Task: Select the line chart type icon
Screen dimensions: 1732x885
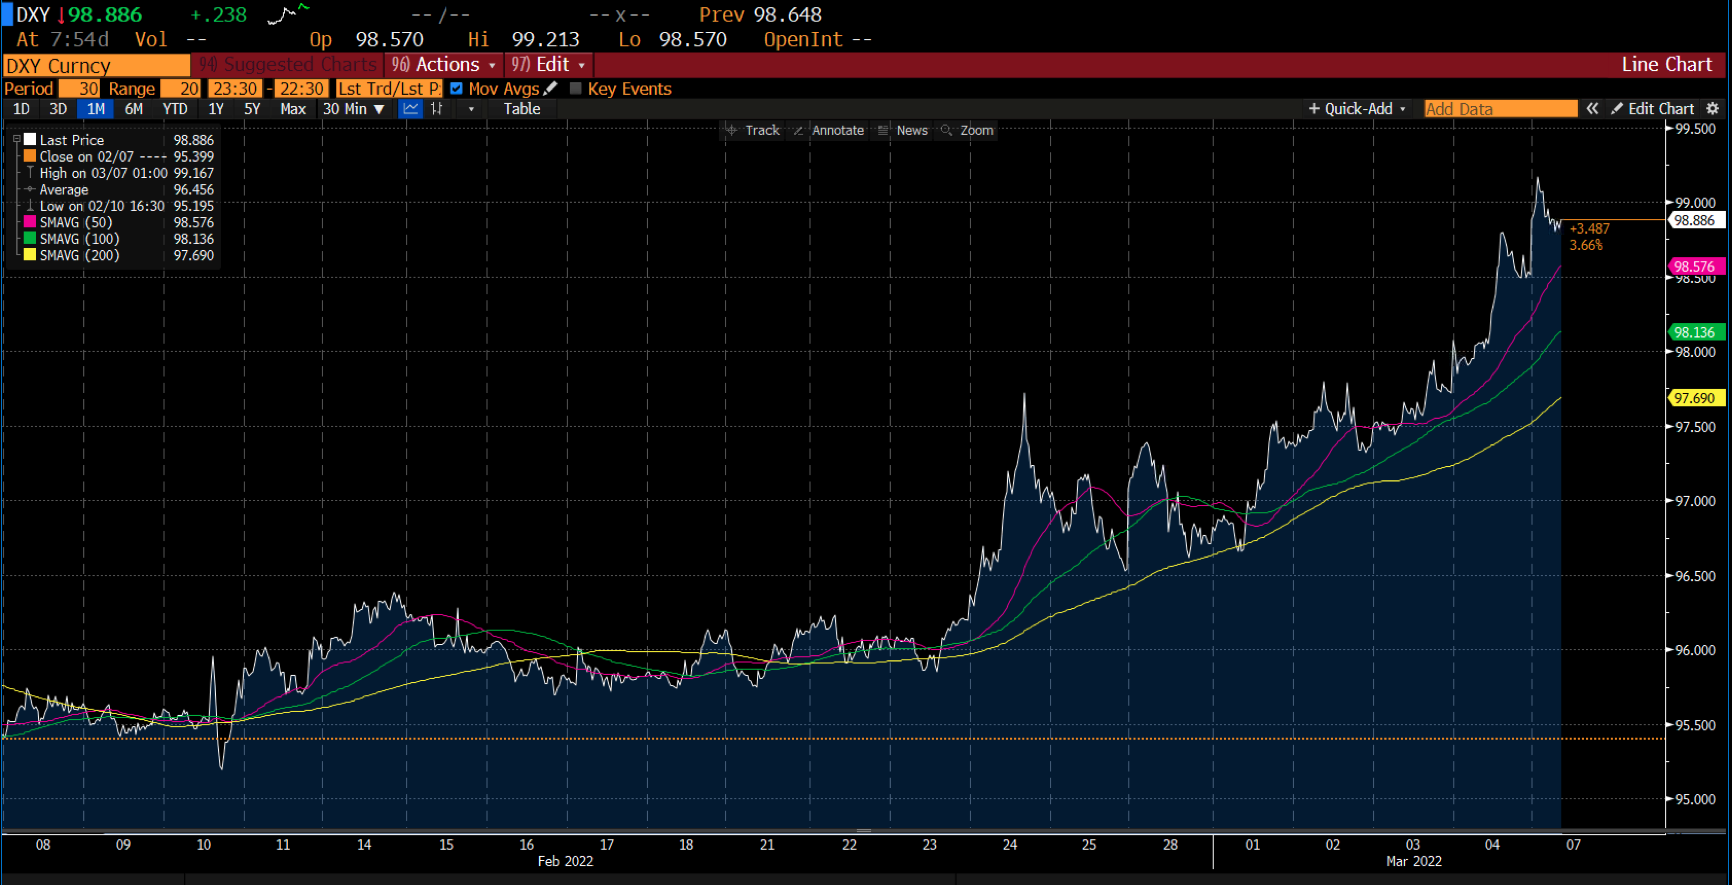Action: [x=411, y=109]
